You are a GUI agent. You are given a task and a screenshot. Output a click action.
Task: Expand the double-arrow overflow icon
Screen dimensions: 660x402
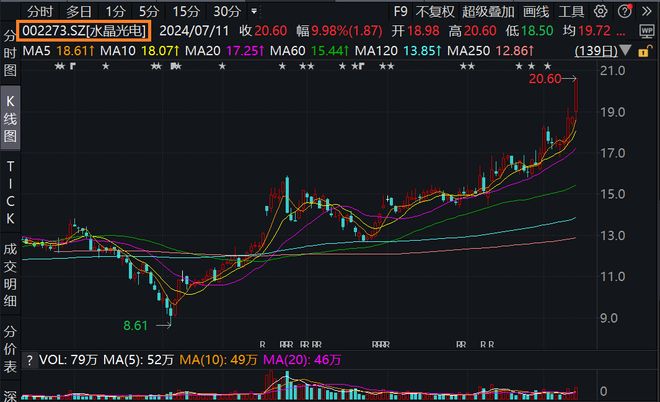[647, 11]
